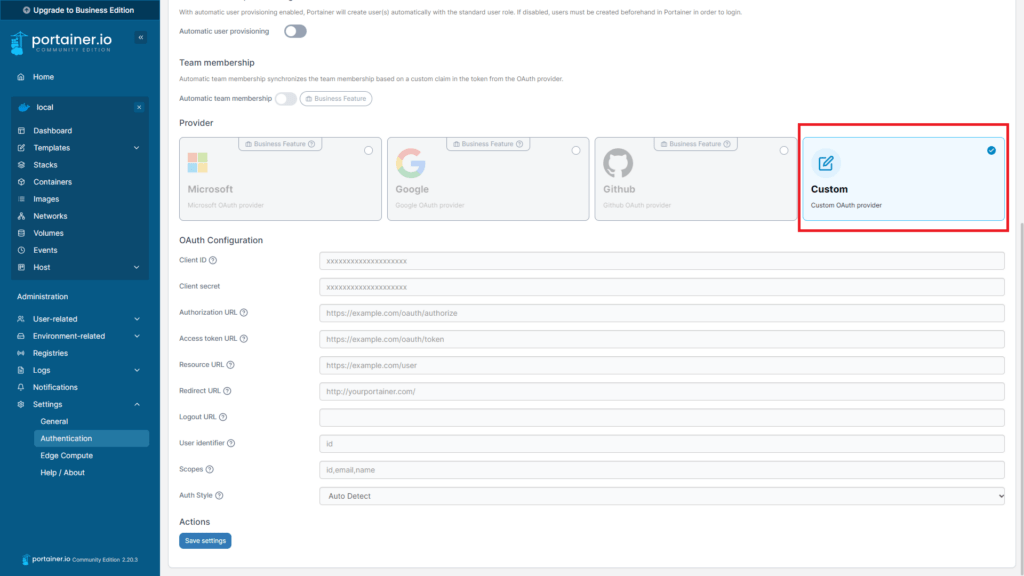Click help icon next to Access token URL

click(244, 338)
